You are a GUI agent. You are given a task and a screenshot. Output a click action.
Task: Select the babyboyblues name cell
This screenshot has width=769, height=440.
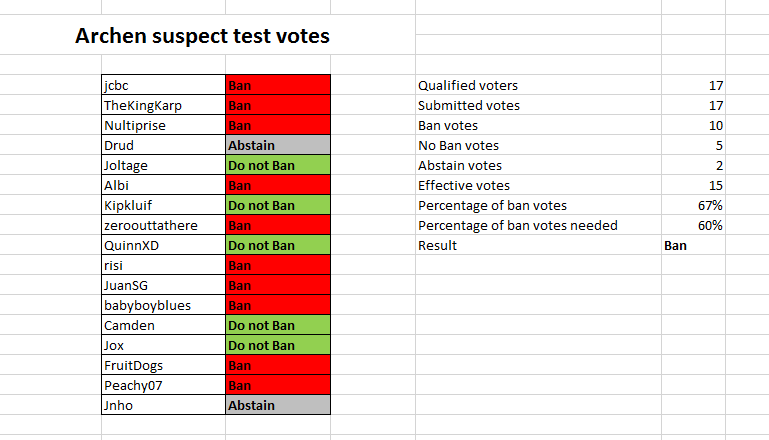tap(163, 305)
